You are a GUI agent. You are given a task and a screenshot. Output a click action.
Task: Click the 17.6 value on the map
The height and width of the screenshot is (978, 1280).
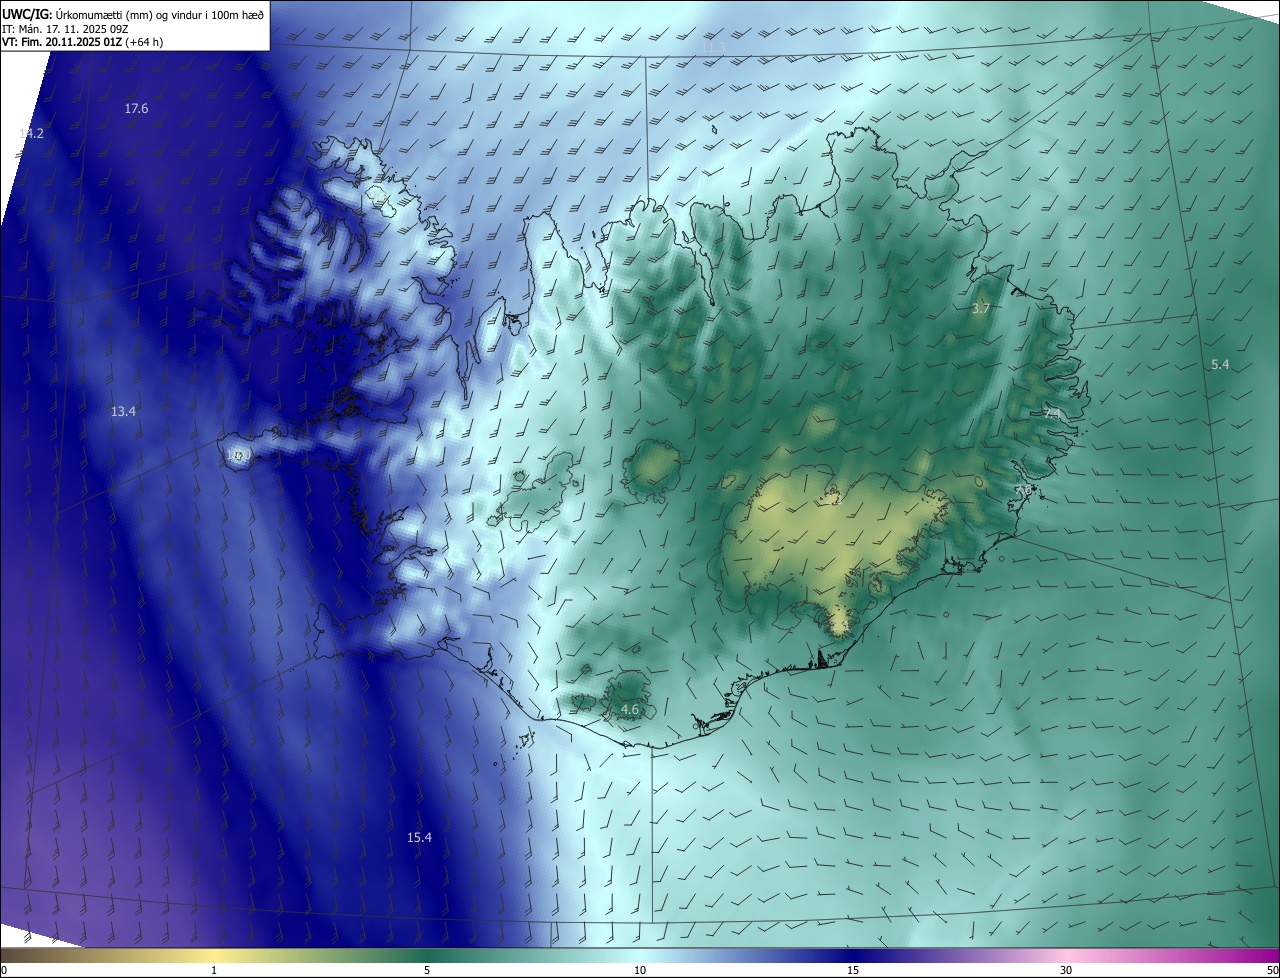136,108
